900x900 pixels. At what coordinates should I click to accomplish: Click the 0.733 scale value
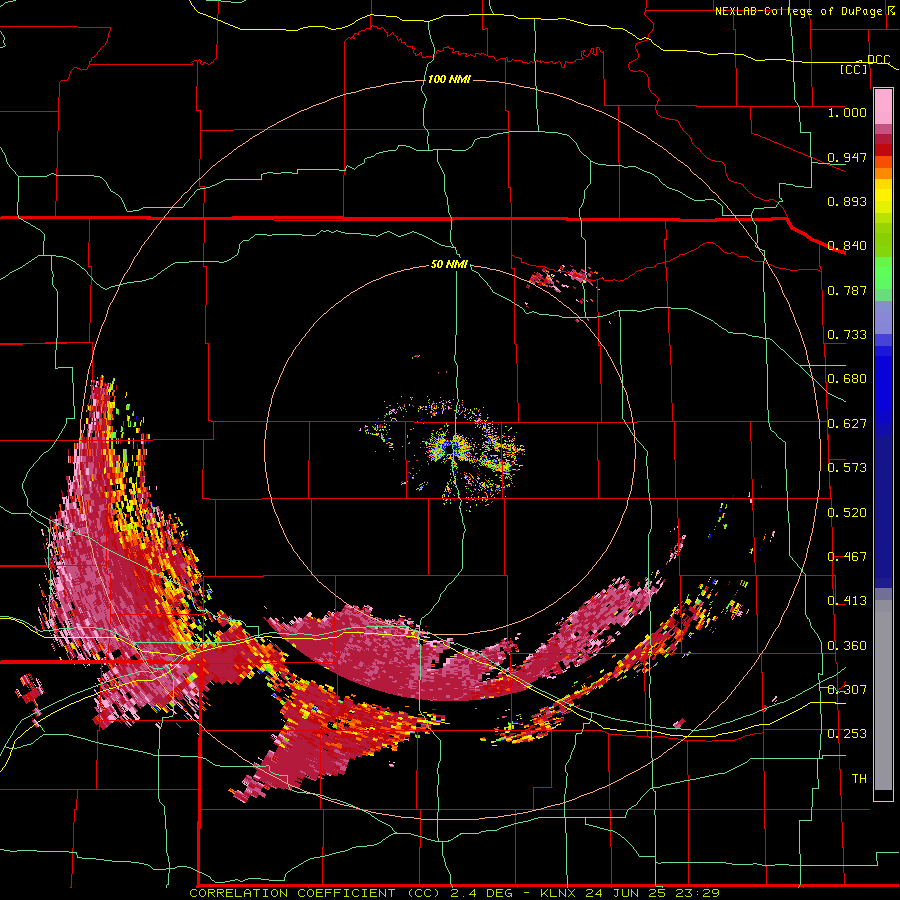(x=847, y=335)
